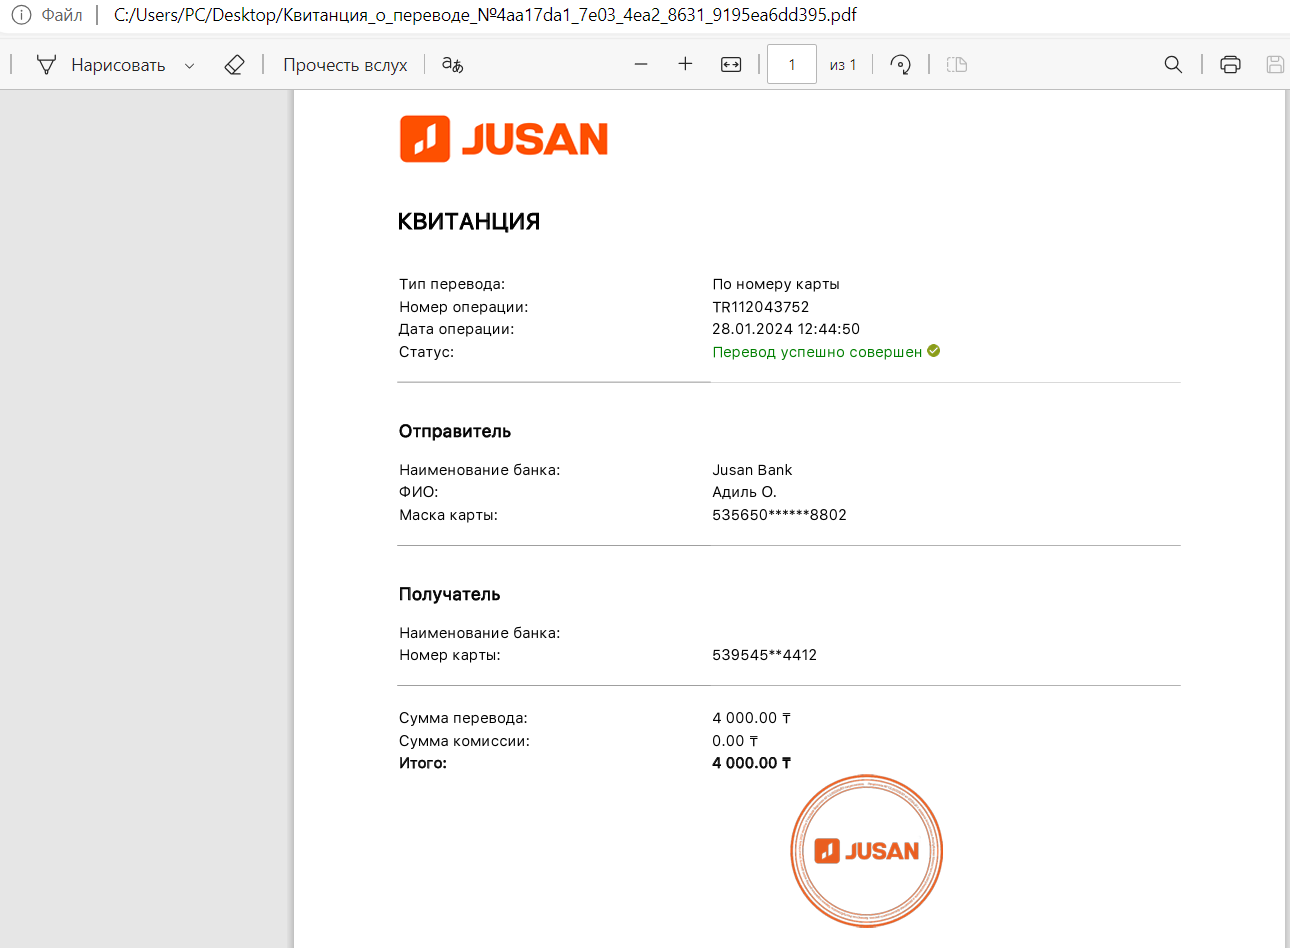Select the eraser tool

(234, 65)
